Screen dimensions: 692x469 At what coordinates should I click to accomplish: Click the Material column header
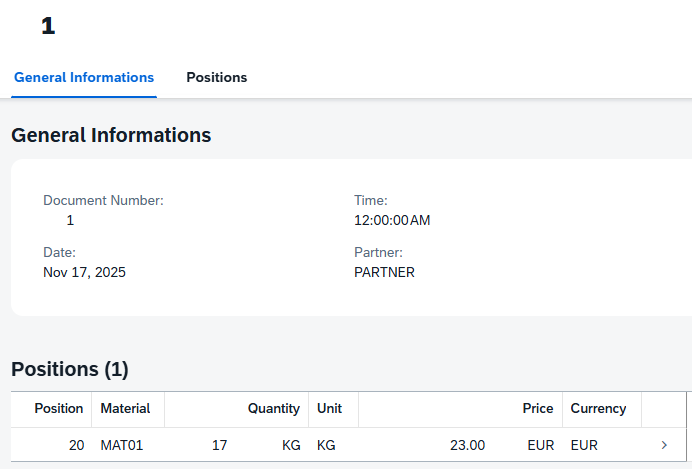tap(125, 408)
